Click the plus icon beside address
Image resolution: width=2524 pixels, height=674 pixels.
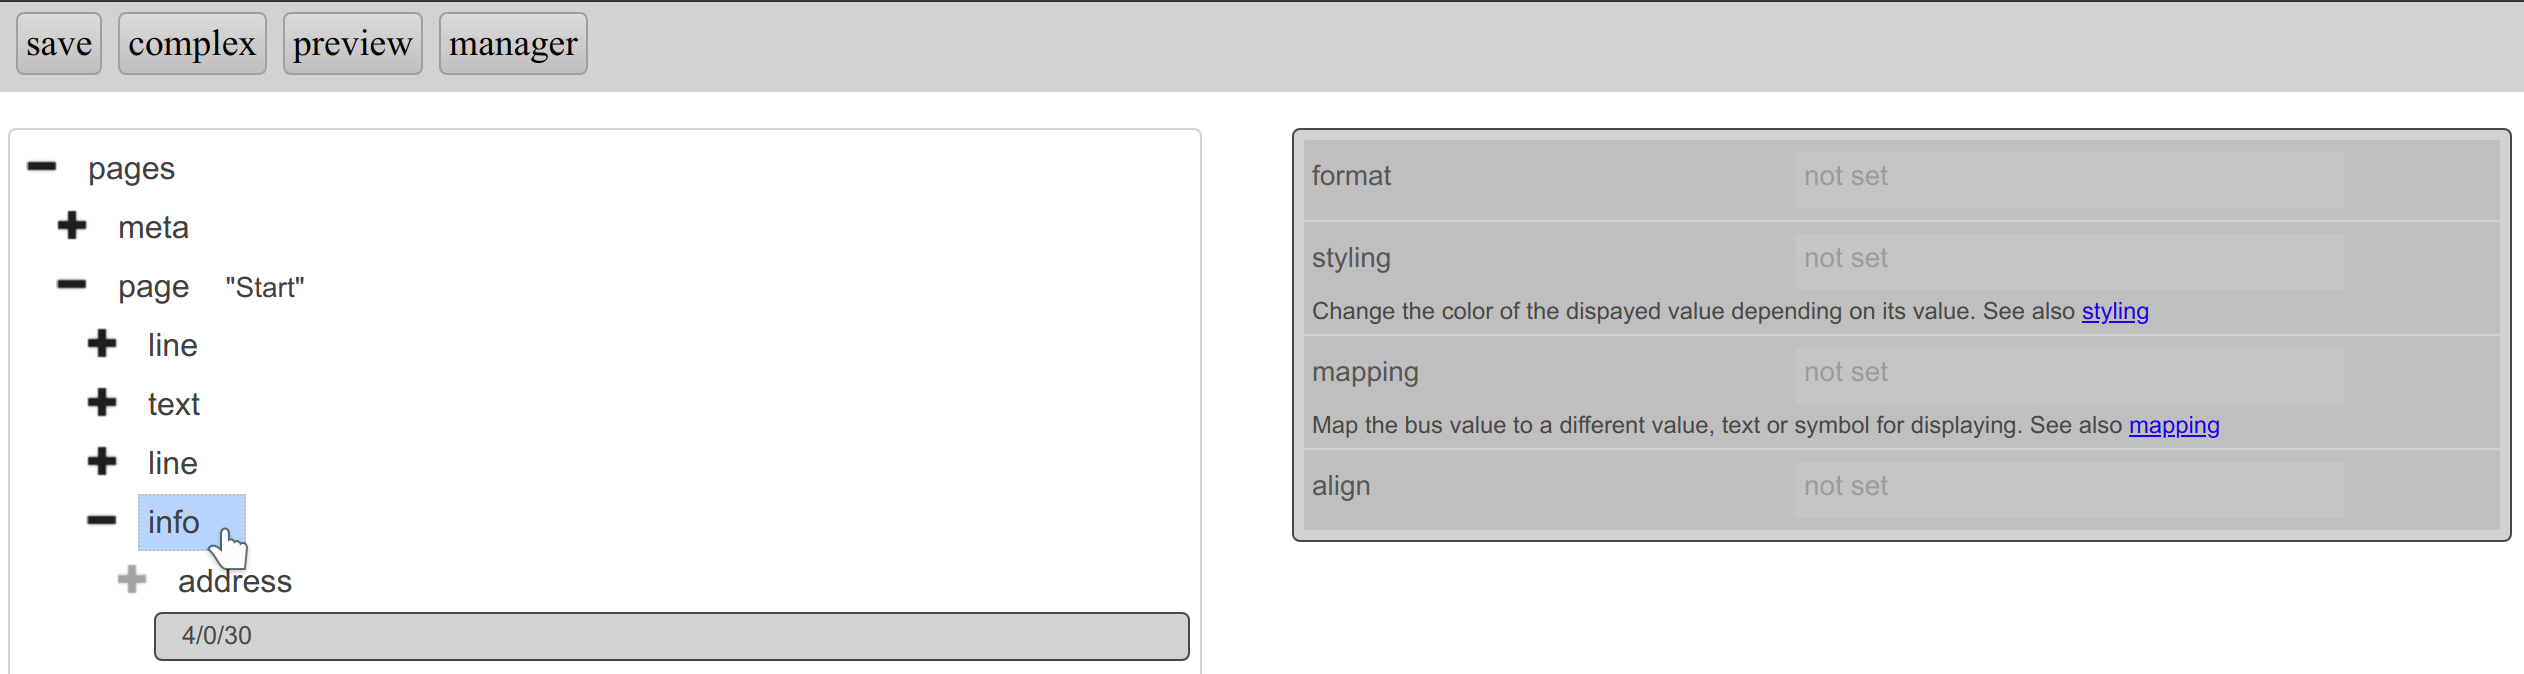point(132,580)
